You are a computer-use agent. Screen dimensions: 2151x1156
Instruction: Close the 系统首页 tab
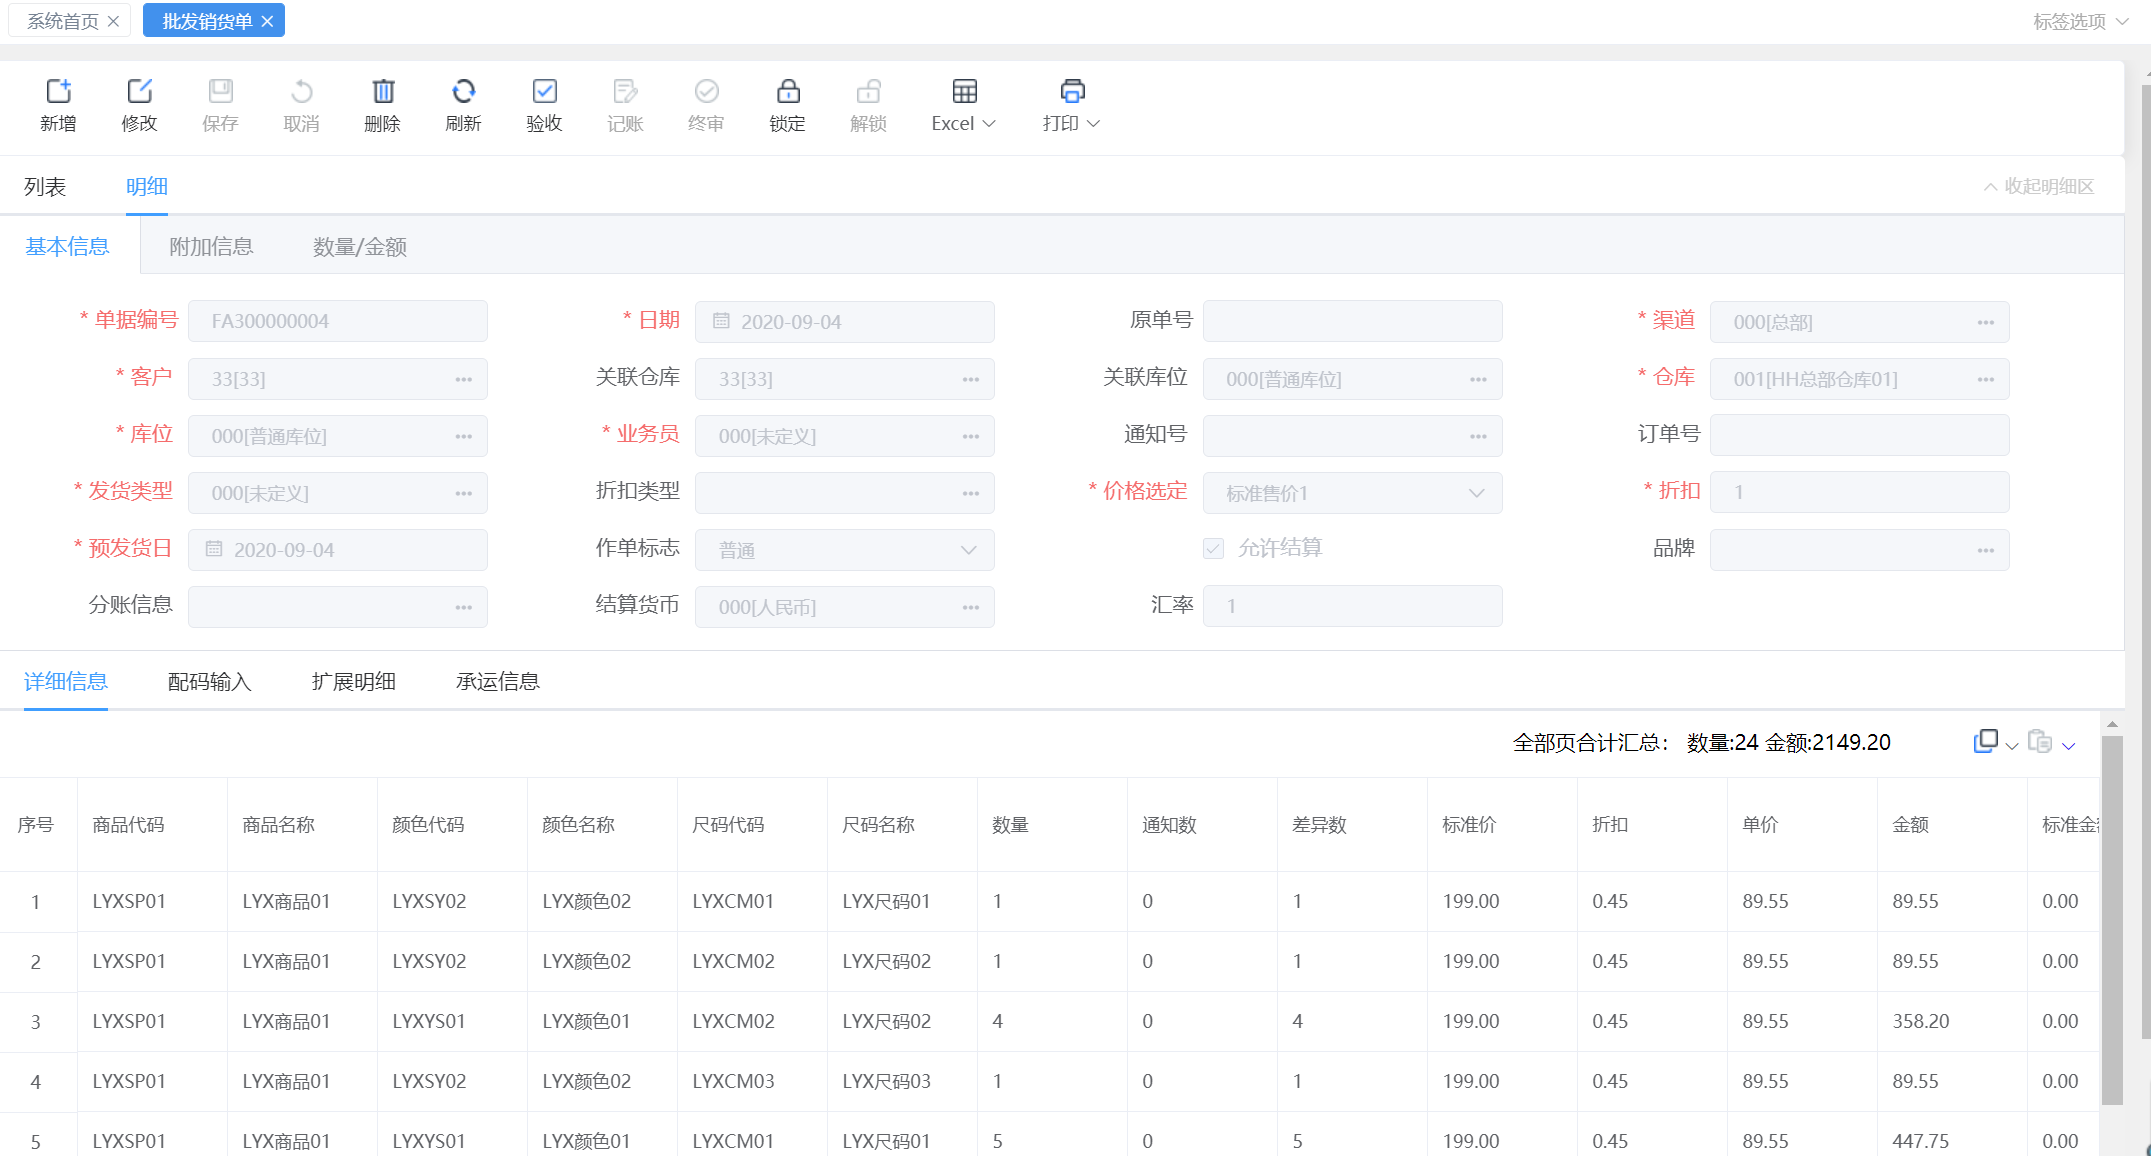tap(114, 21)
